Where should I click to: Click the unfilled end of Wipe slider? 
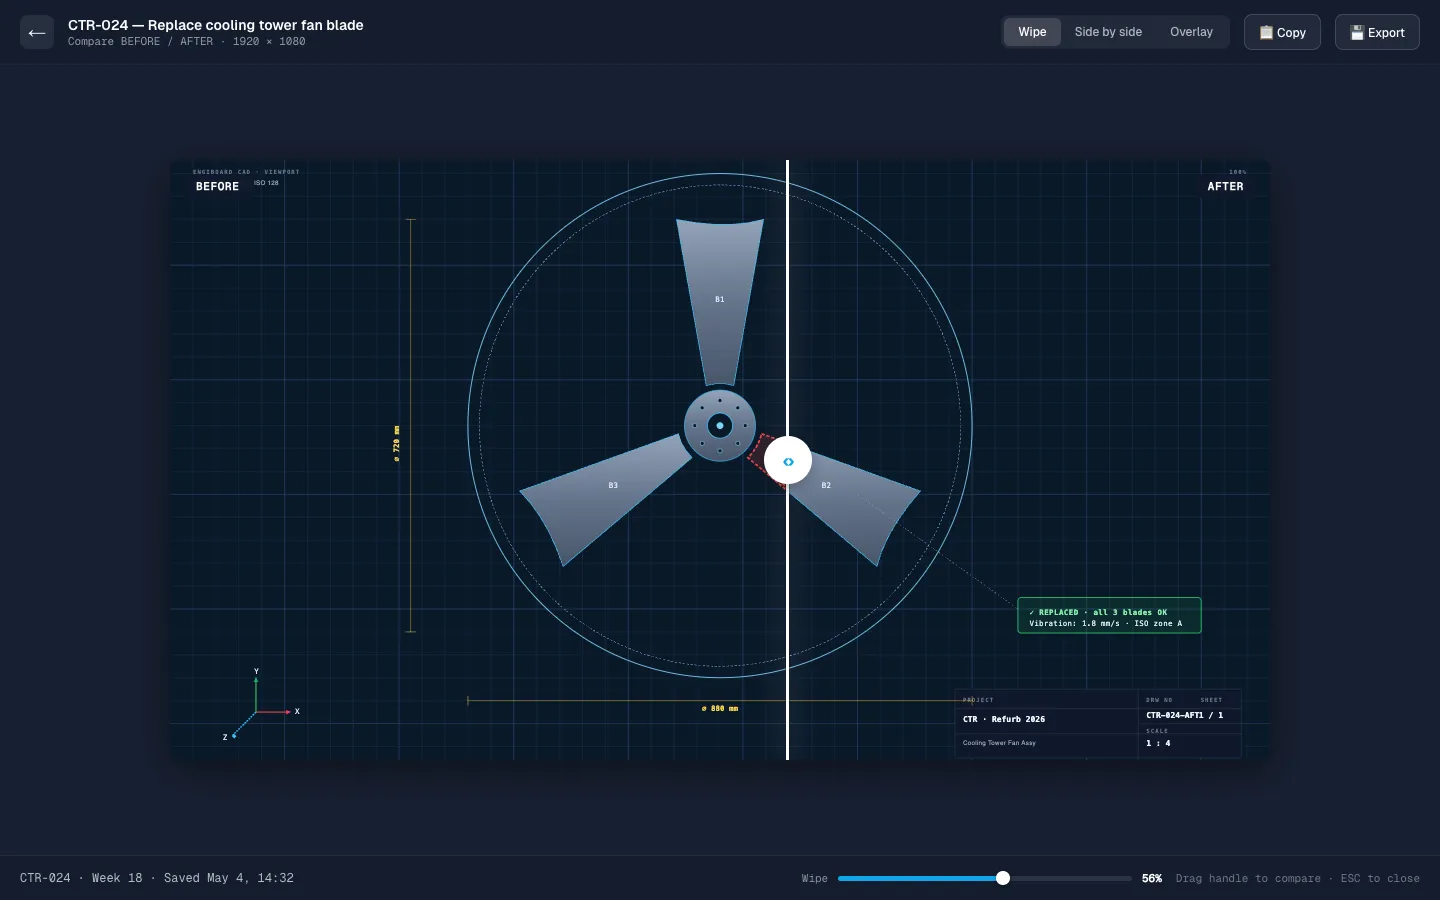click(x=1068, y=878)
